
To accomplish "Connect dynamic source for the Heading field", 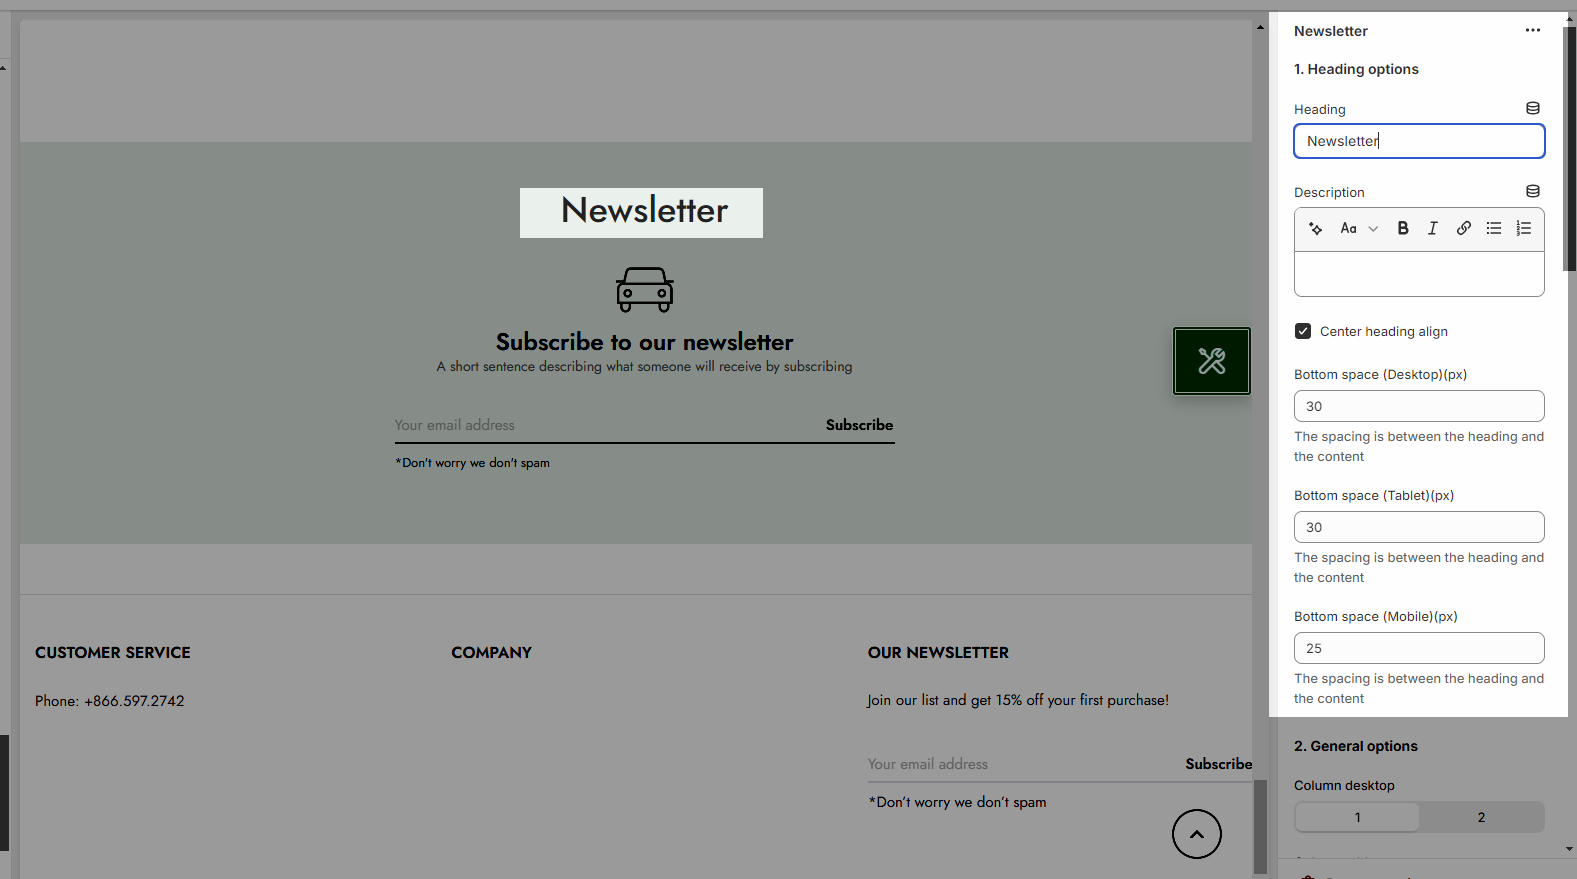I will (x=1532, y=108).
